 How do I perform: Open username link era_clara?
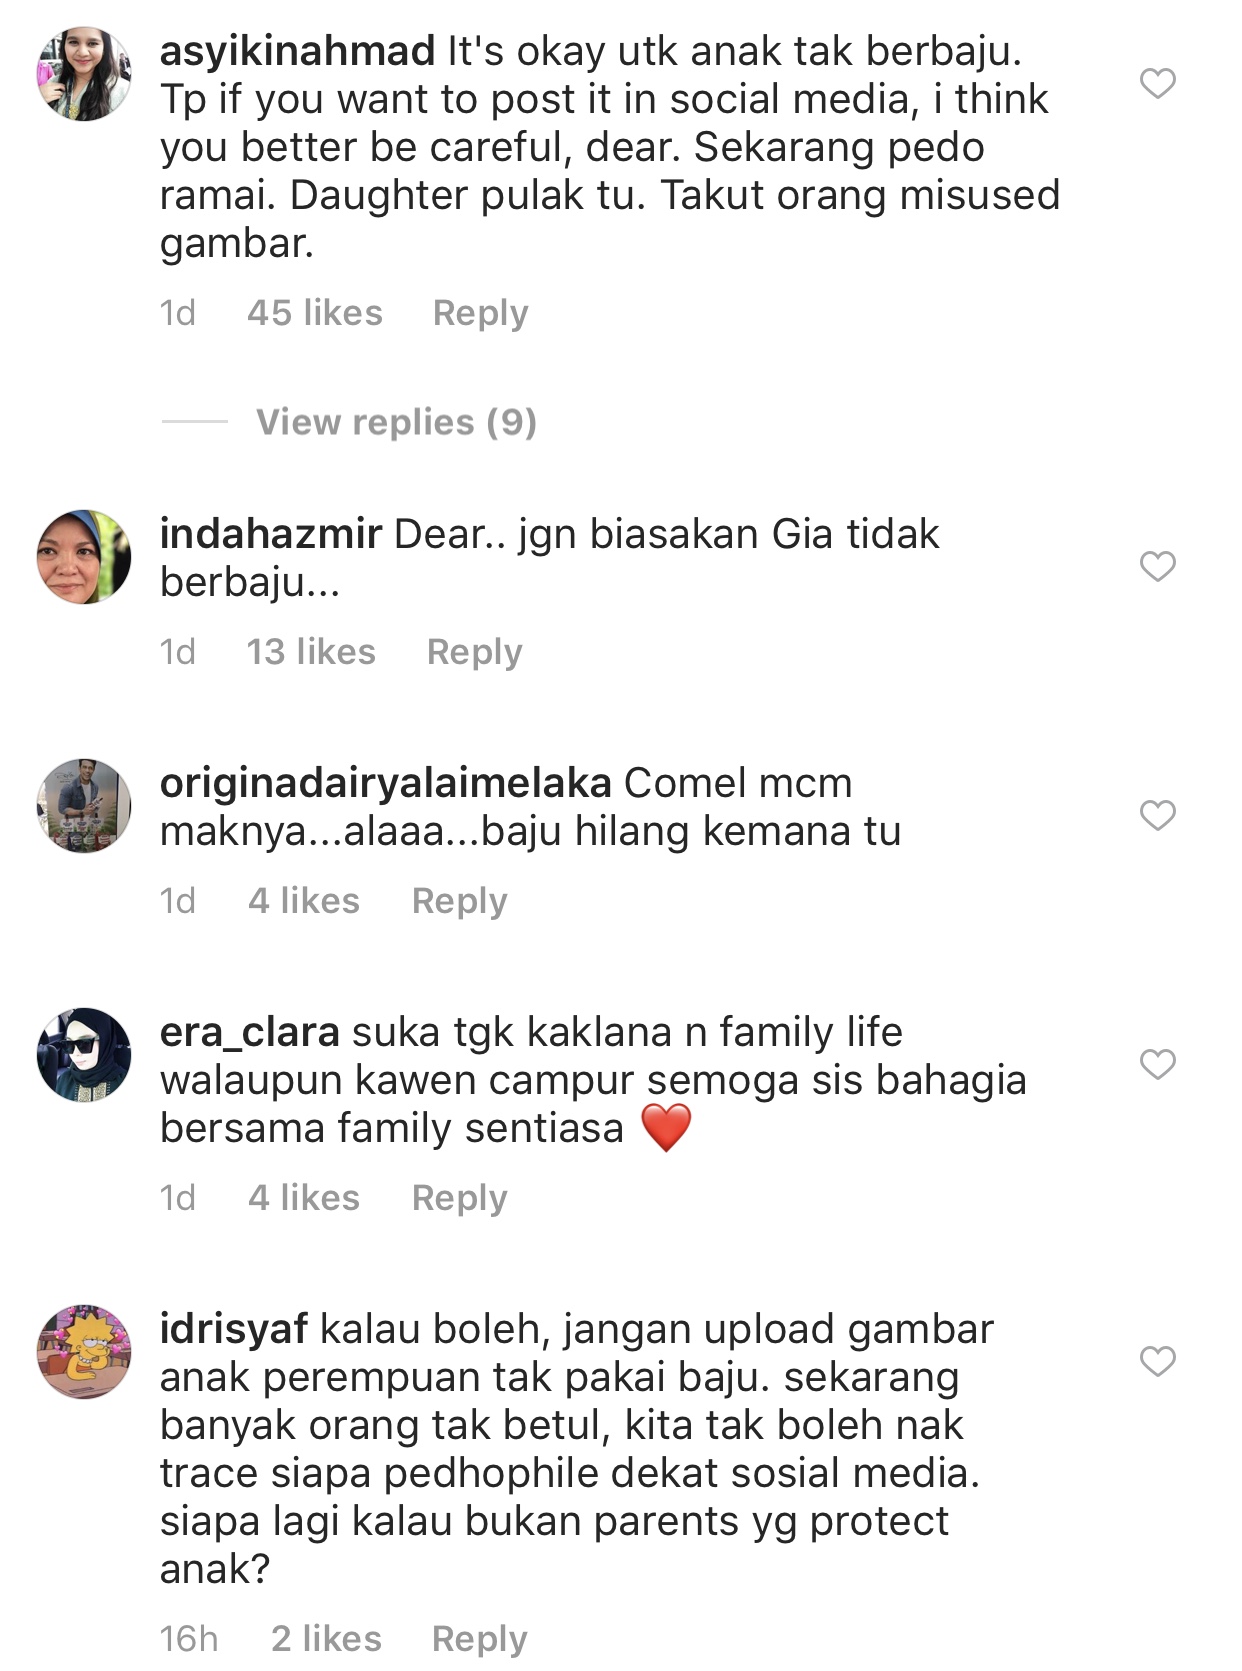tap(250, 1032)
